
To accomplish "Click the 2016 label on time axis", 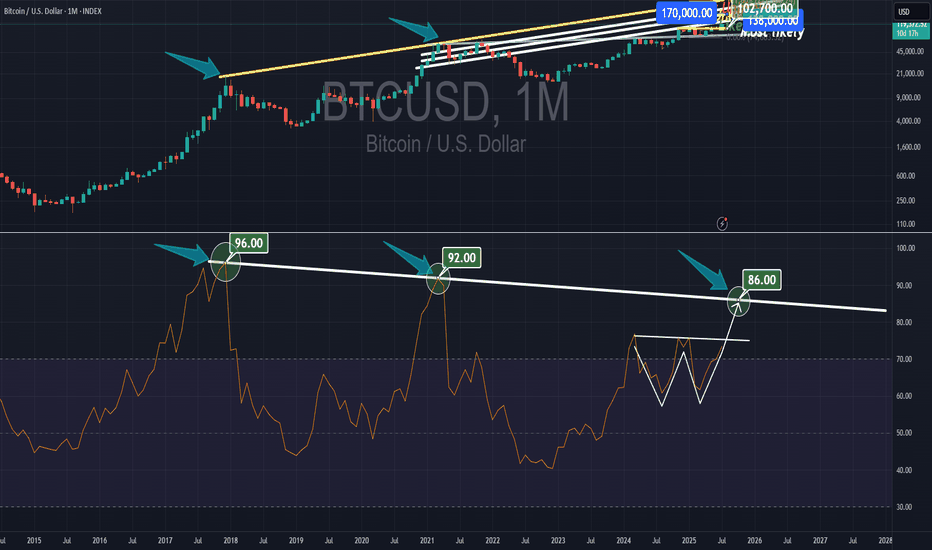I will coord(99,540).
